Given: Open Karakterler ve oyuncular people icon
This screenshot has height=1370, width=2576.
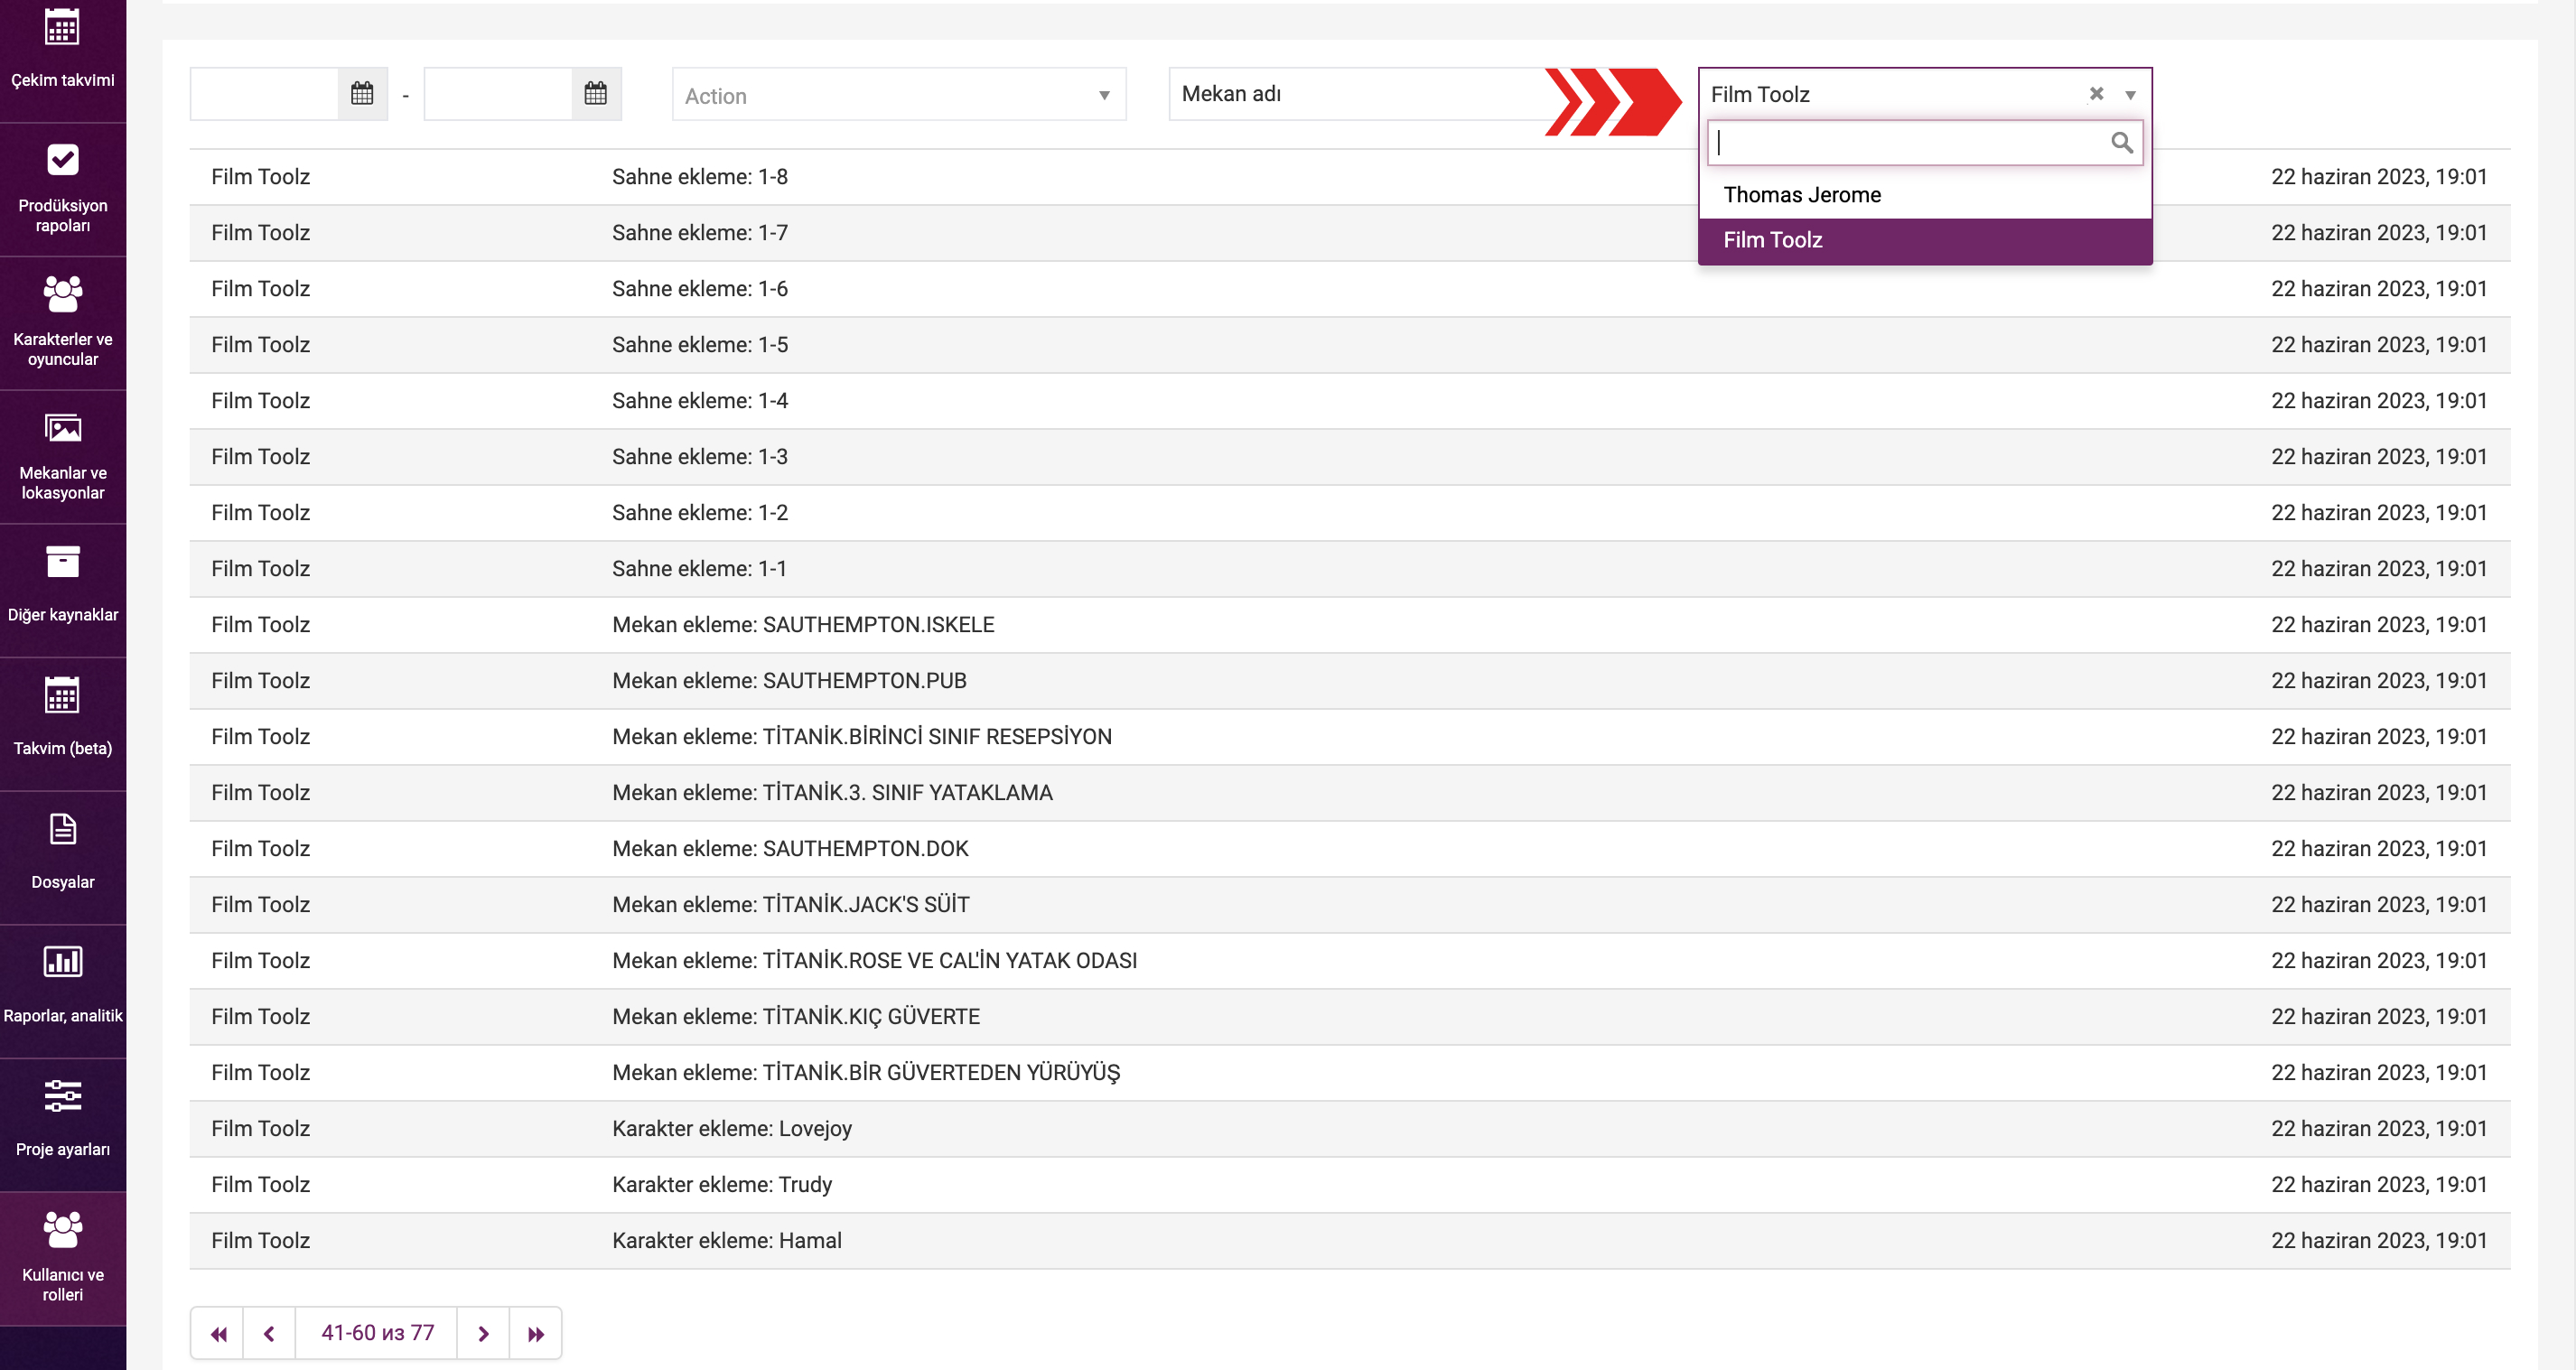Looking at the screenshot, I should [x=62, y=294].
